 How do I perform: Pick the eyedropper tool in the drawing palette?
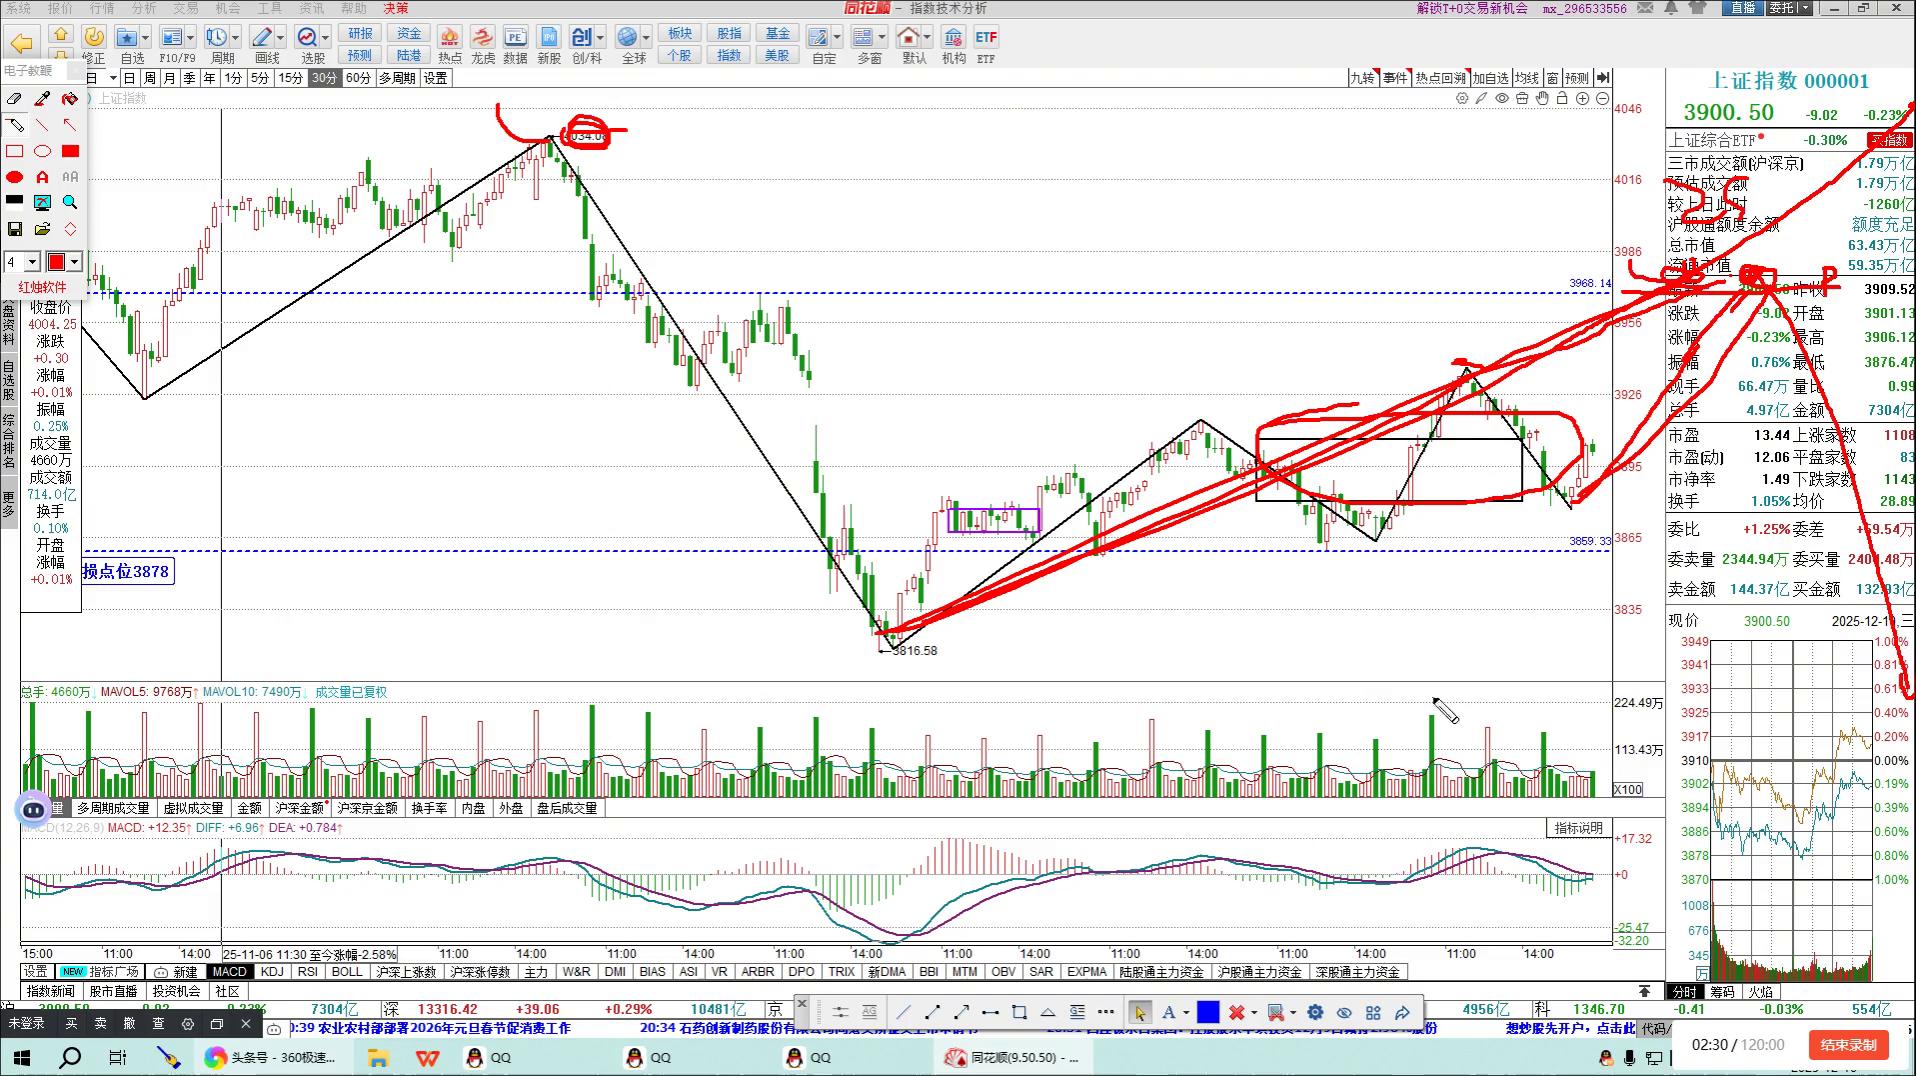pyautogui.click(x=42, y=99)
